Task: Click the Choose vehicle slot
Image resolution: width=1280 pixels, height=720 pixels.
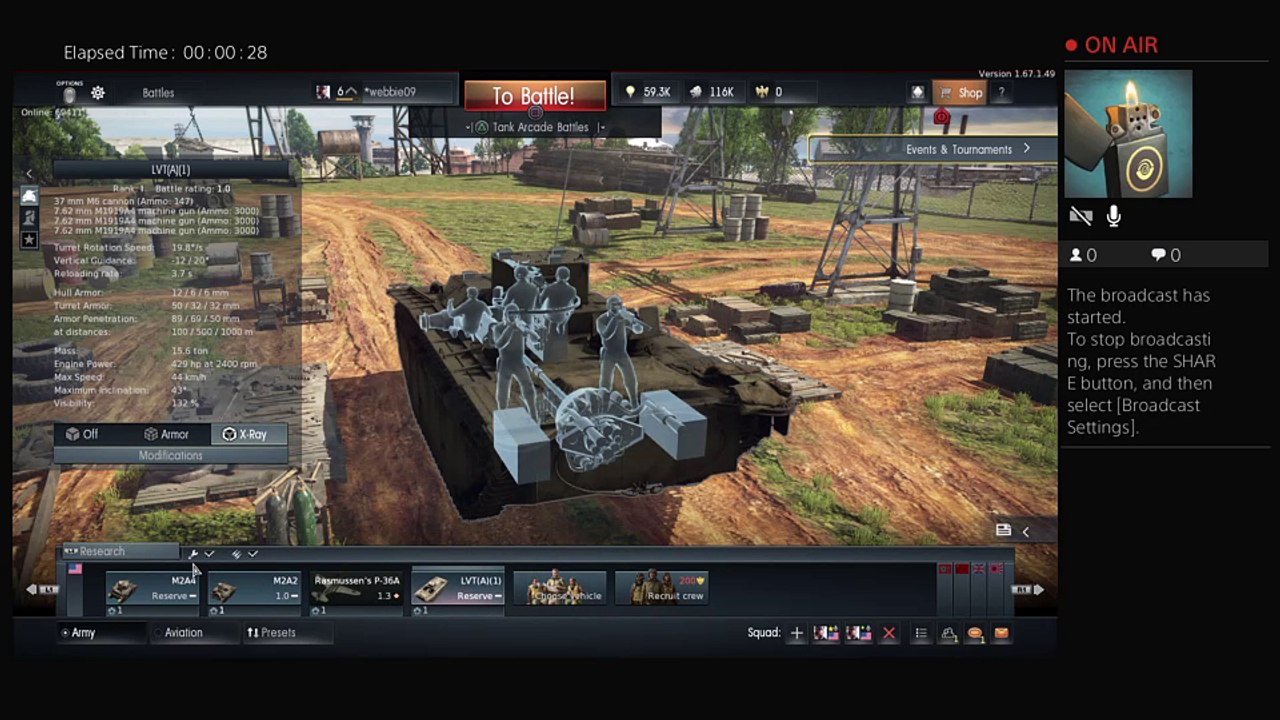Action: tap(560, 588)
